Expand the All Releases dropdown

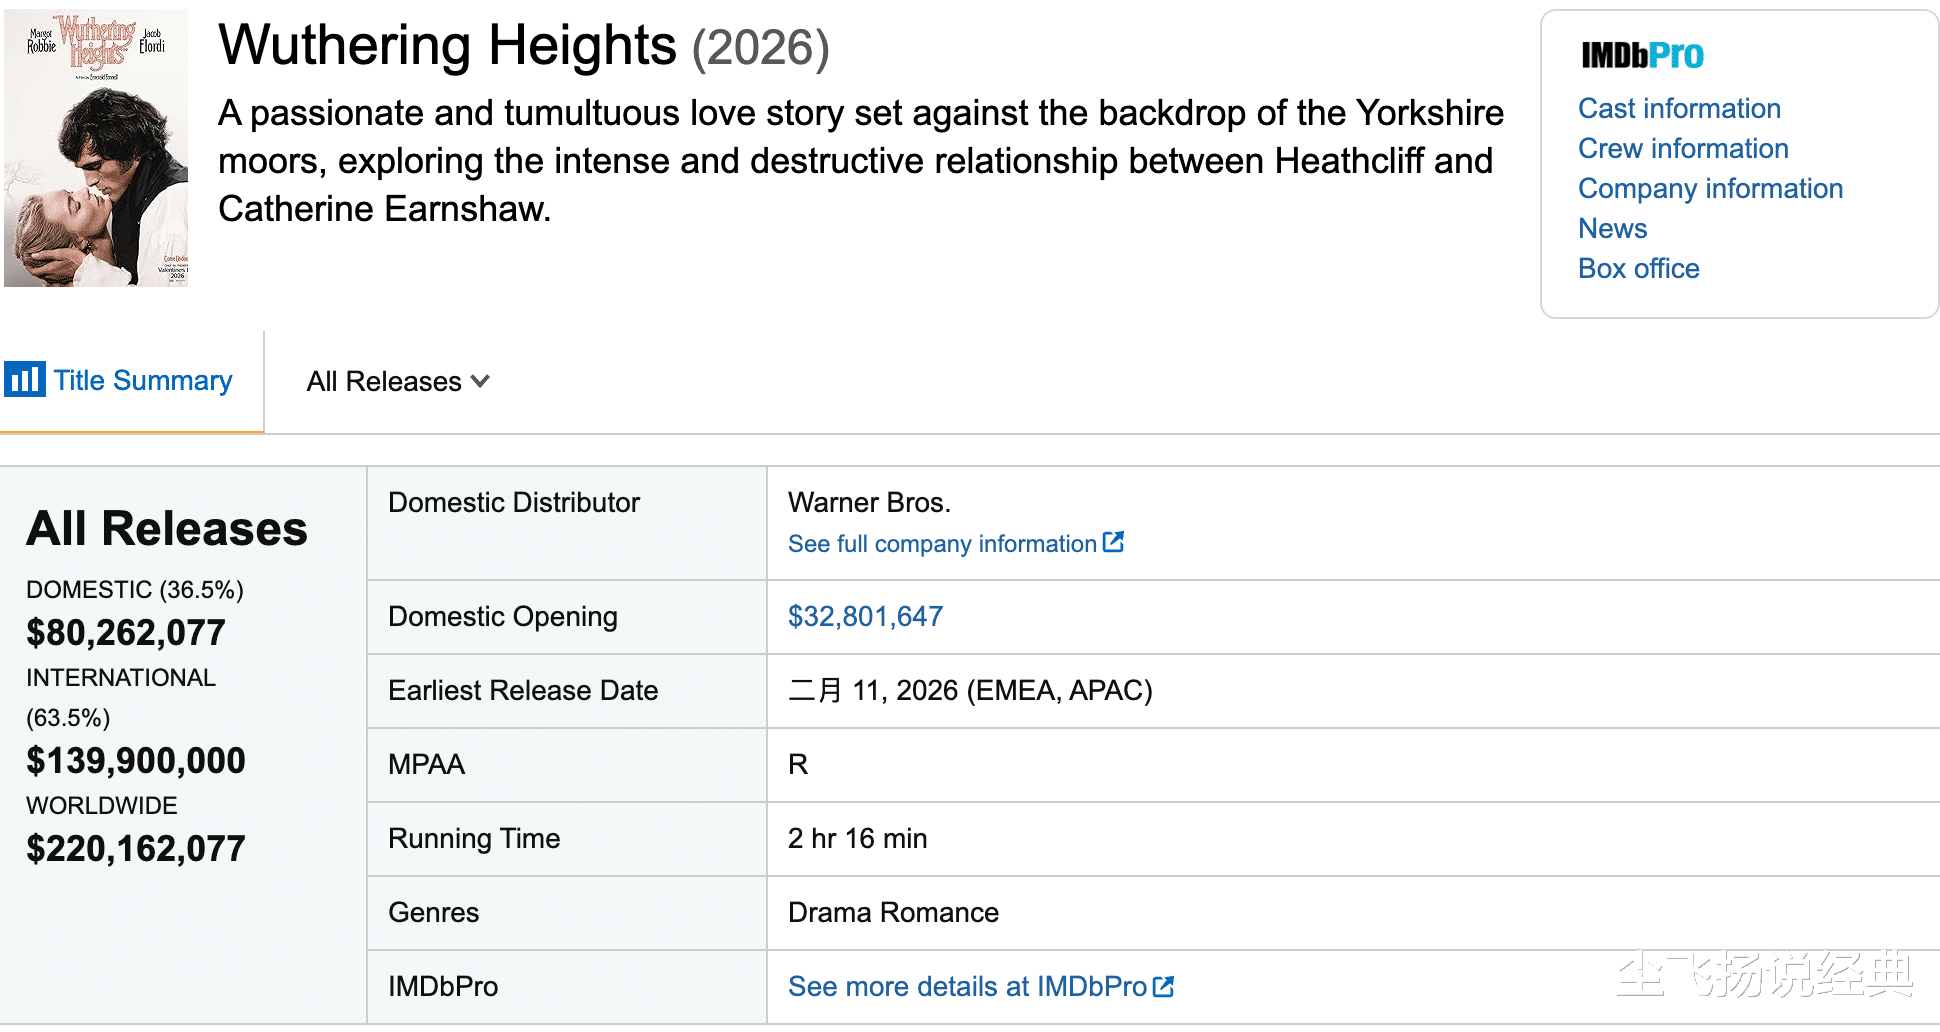pos(397,381)
